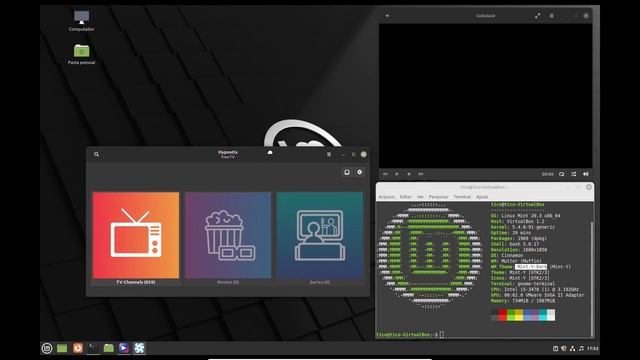
Task: Open Pesquisar menu in terminal
Action: [x=438, y=197]
